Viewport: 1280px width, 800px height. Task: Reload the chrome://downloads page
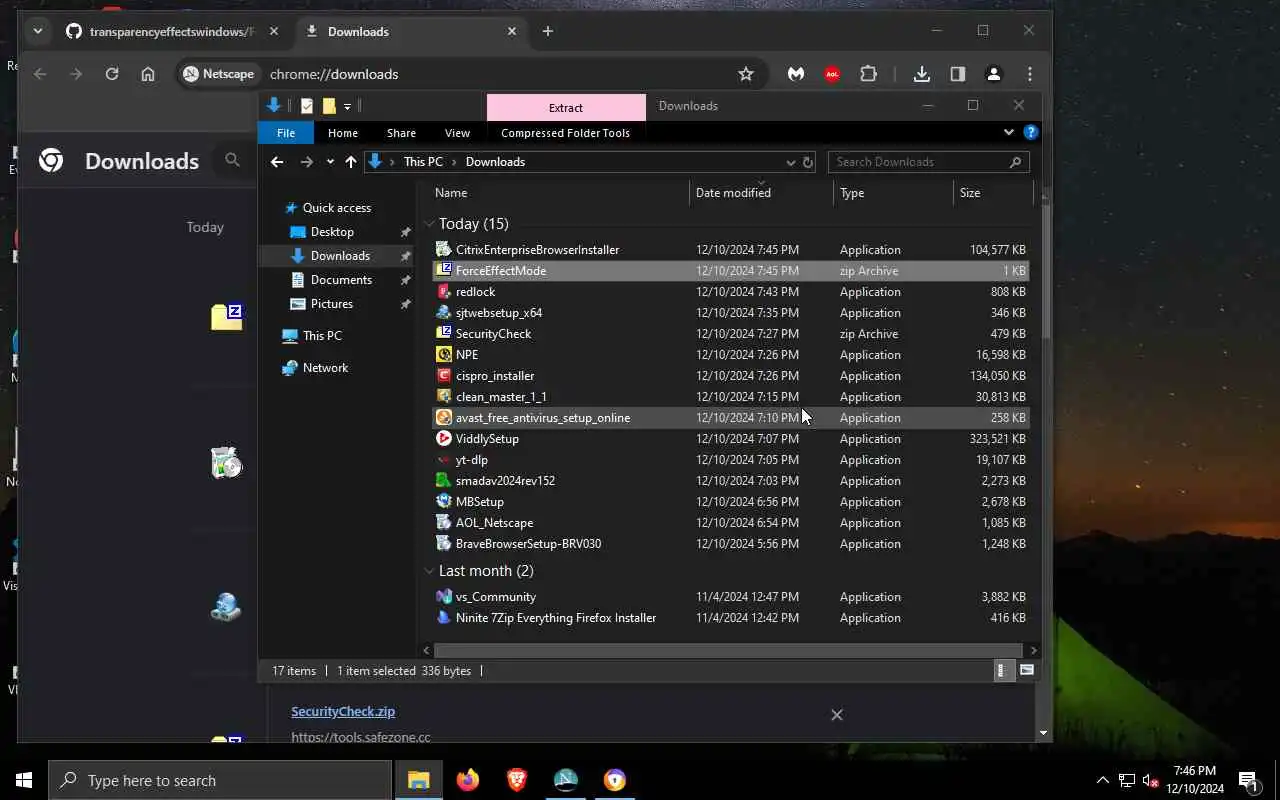click(112, 74)
